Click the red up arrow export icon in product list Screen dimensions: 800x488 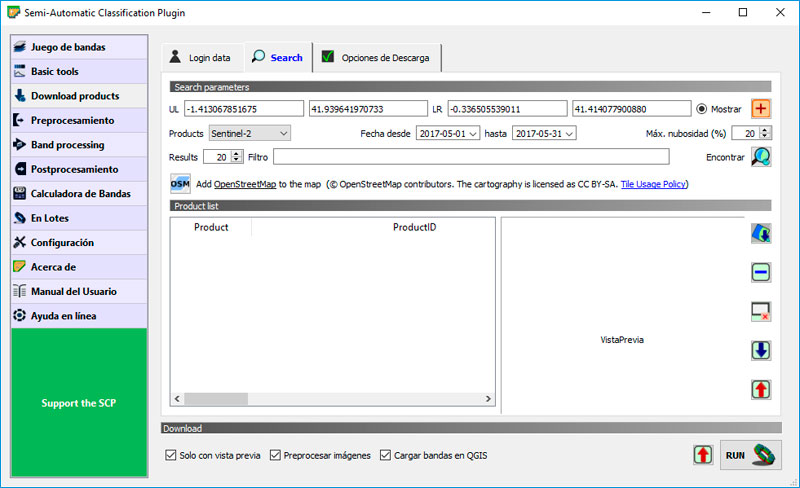[761, 389]
